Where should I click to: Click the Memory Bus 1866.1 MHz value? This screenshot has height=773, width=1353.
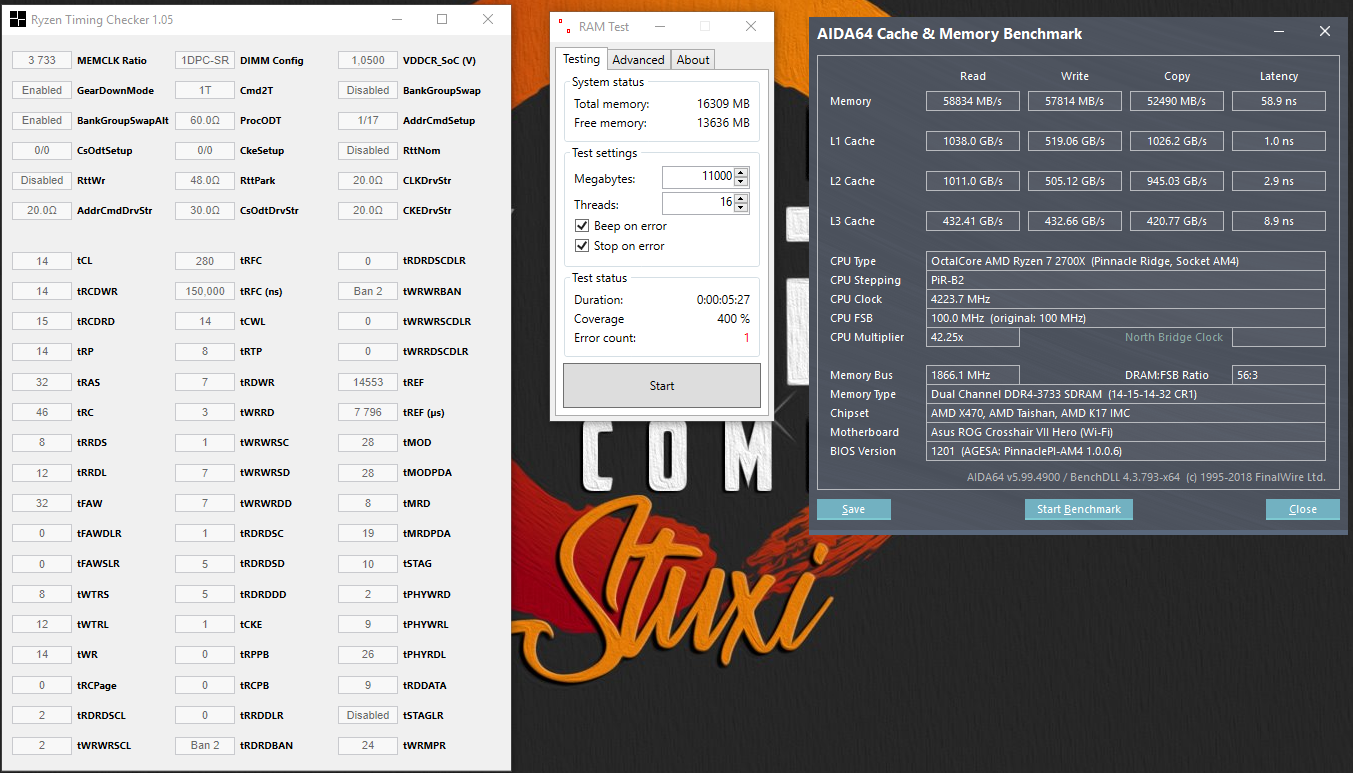click(973, 375)
